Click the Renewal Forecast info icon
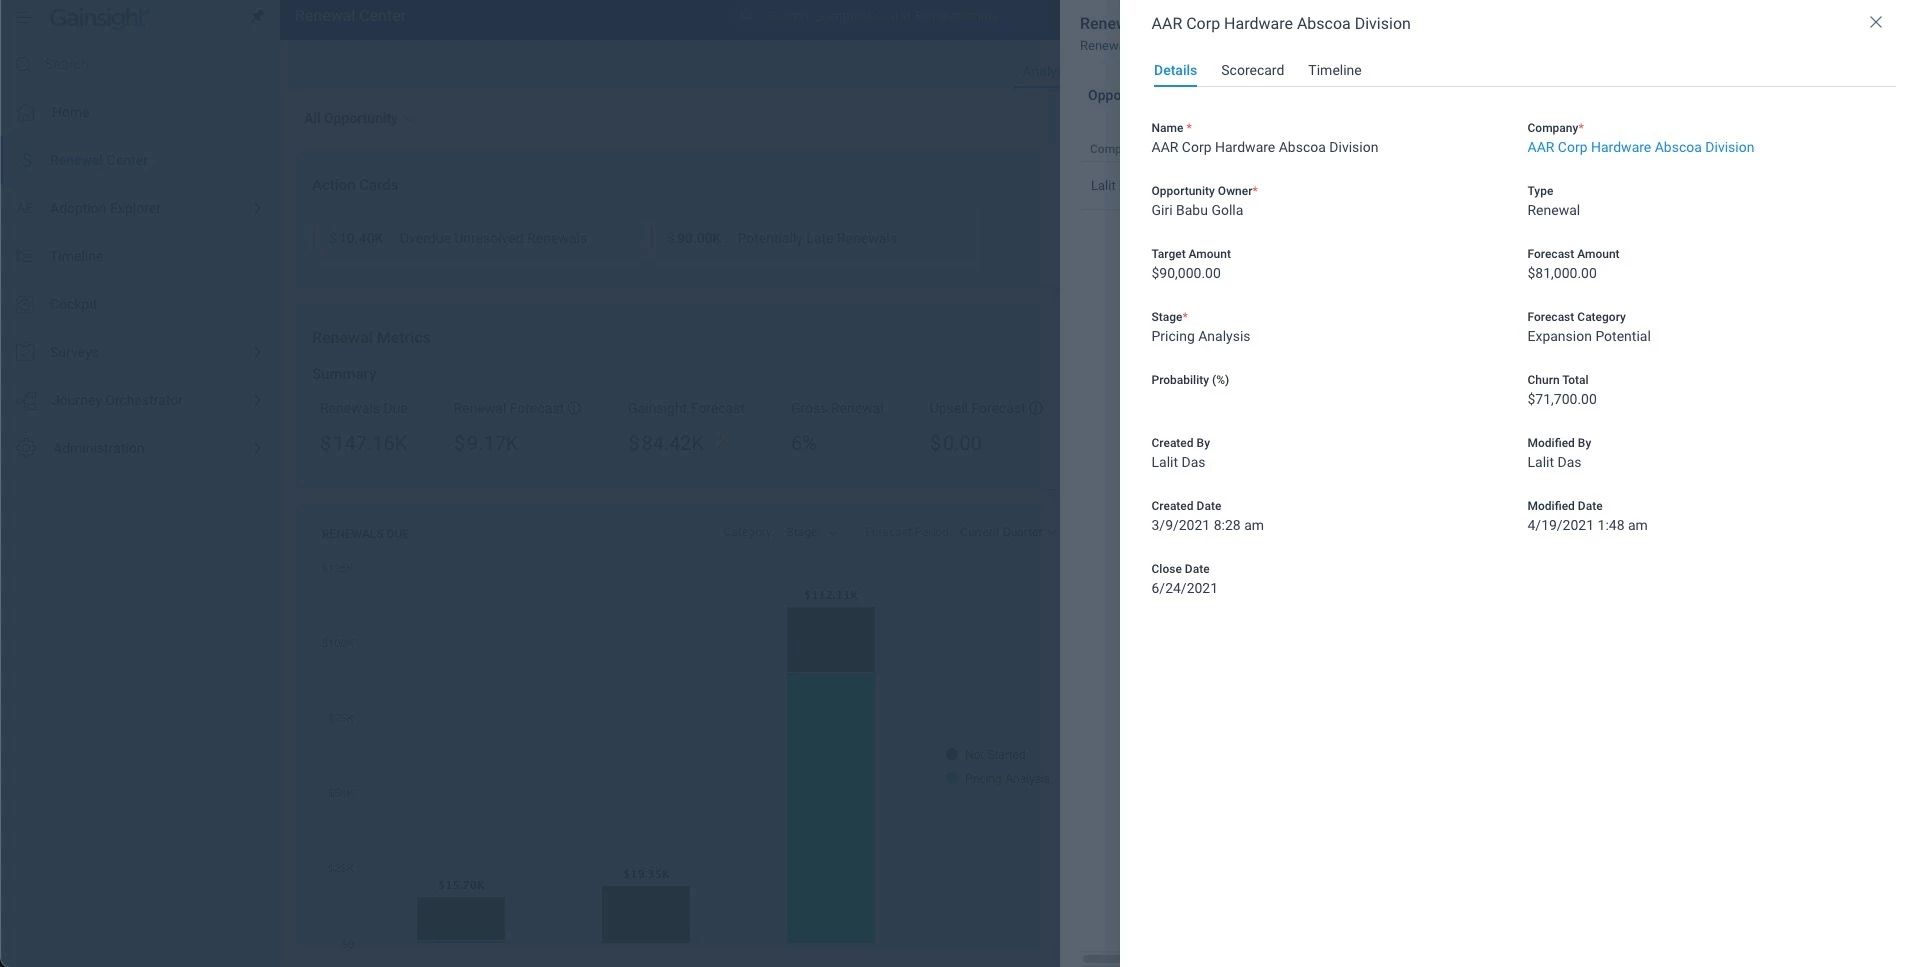 pyautogui.click(x=575, y=408)
